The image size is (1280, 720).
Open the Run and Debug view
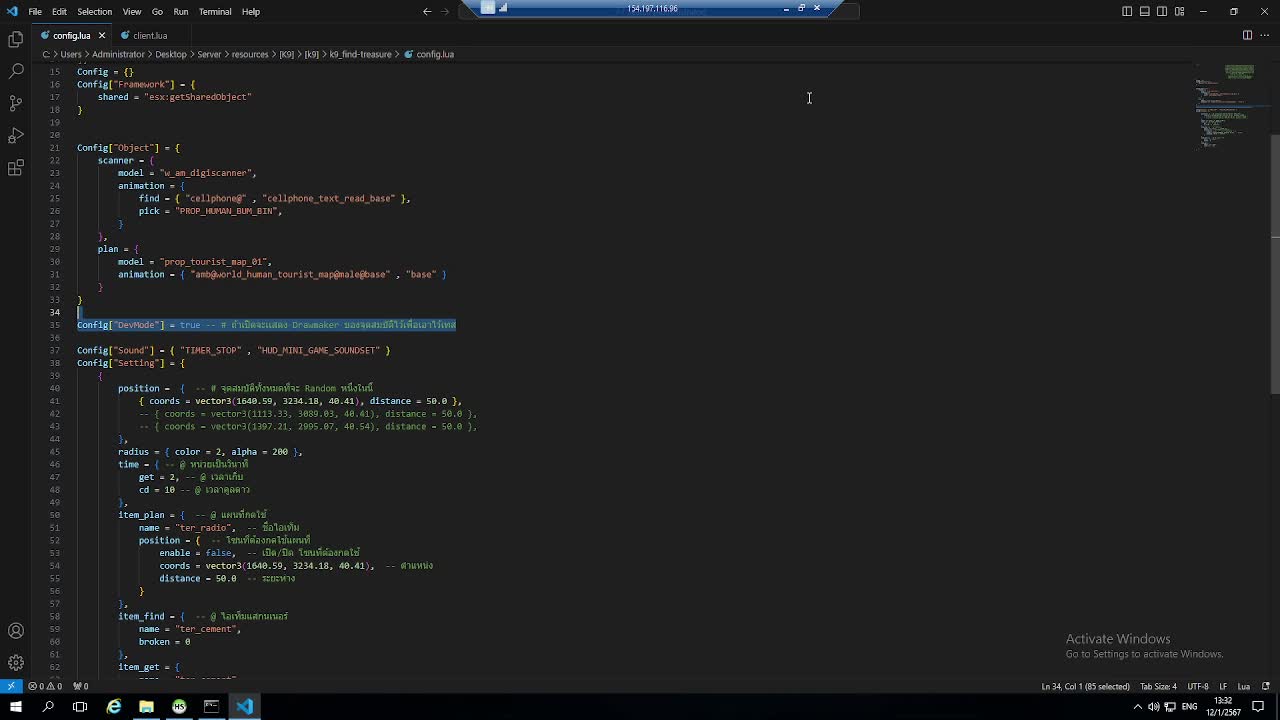point(15,135)
